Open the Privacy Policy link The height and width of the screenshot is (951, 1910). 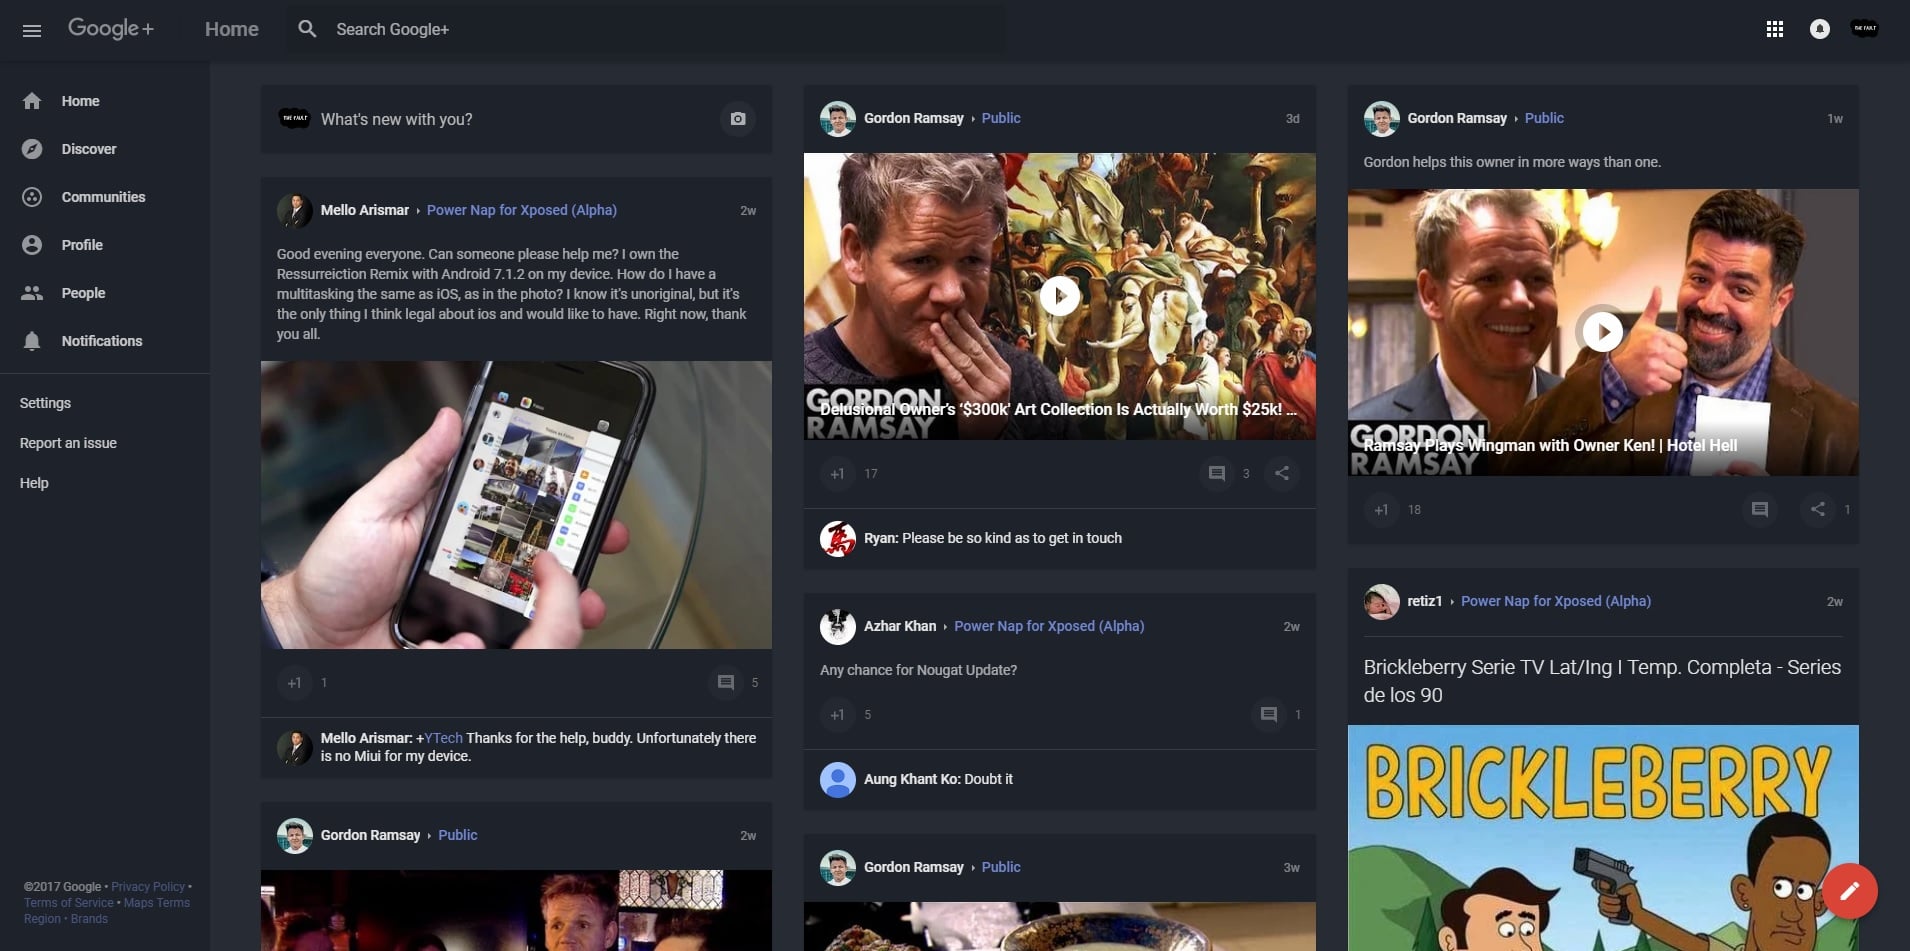pos(148,887)
